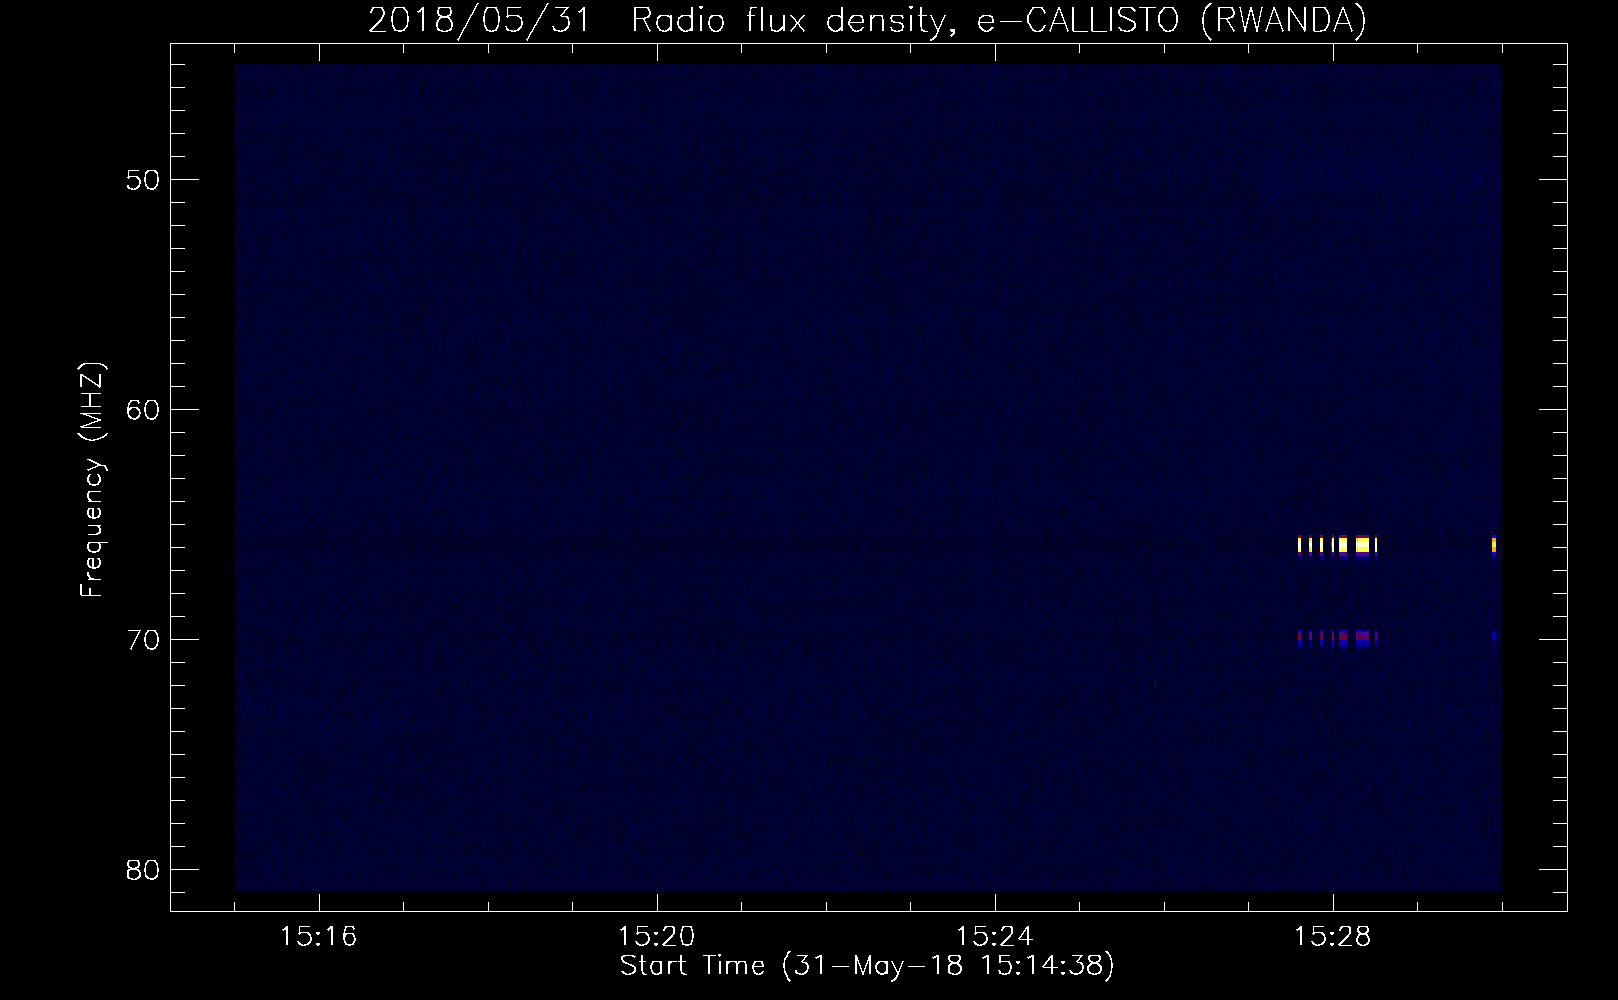Click the 50 MHz frequency tick label

[143, 180]
